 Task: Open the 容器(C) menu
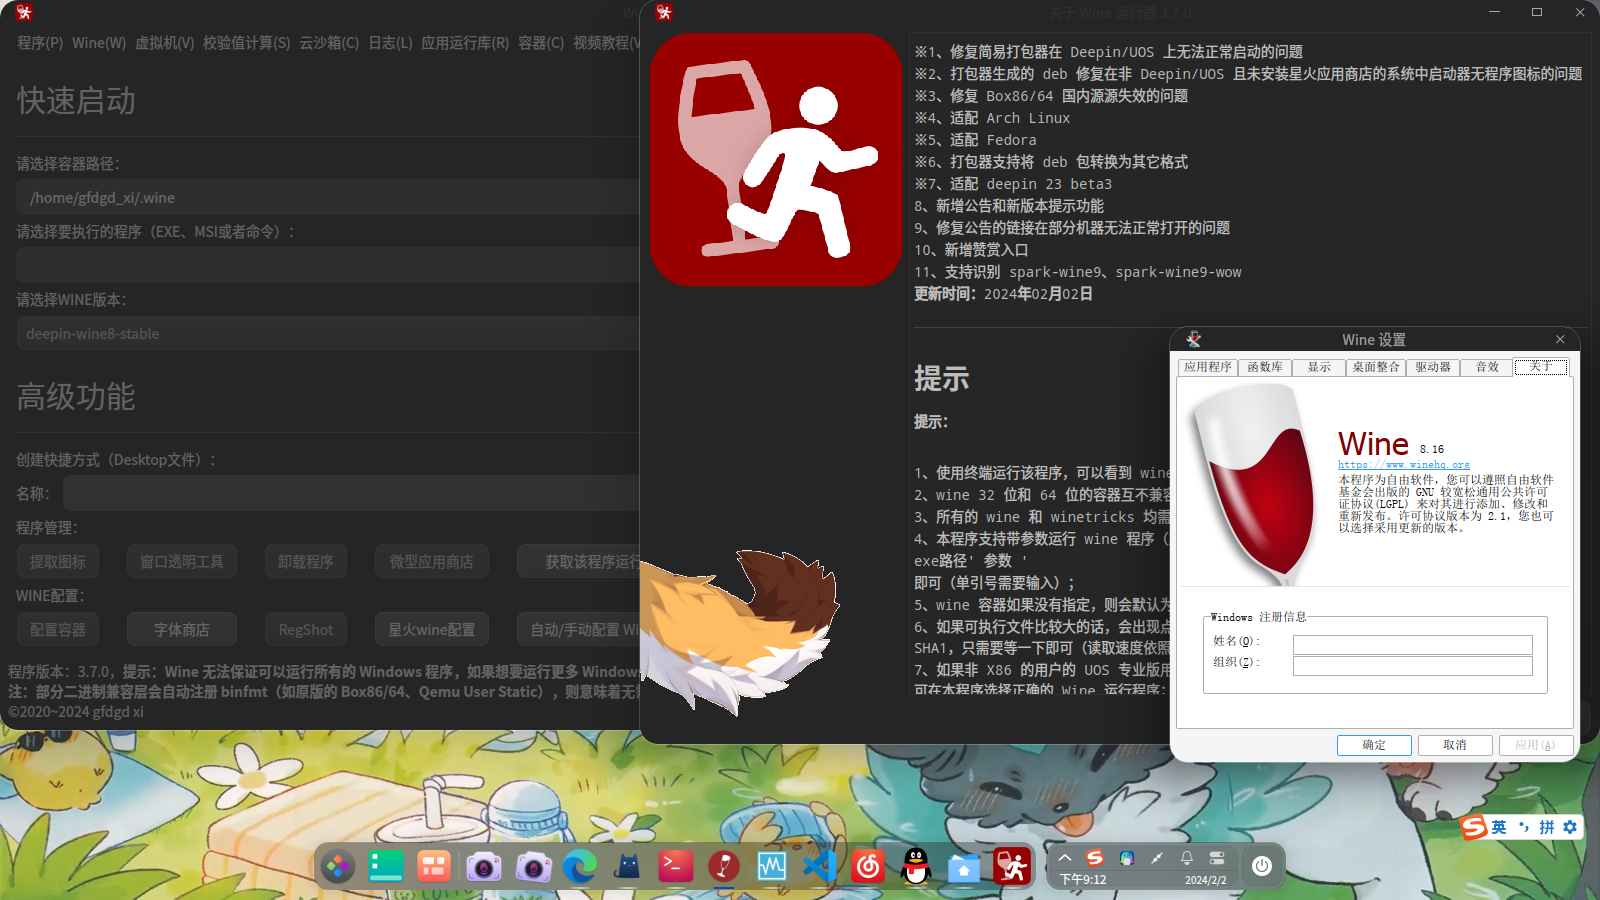[x=541, y=43]
